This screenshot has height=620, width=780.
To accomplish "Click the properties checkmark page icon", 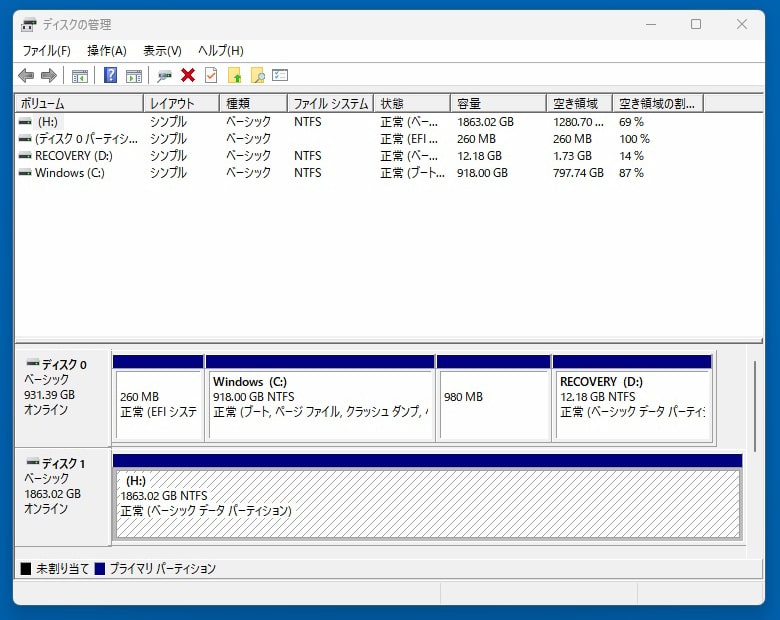I will tap(211, 76).
